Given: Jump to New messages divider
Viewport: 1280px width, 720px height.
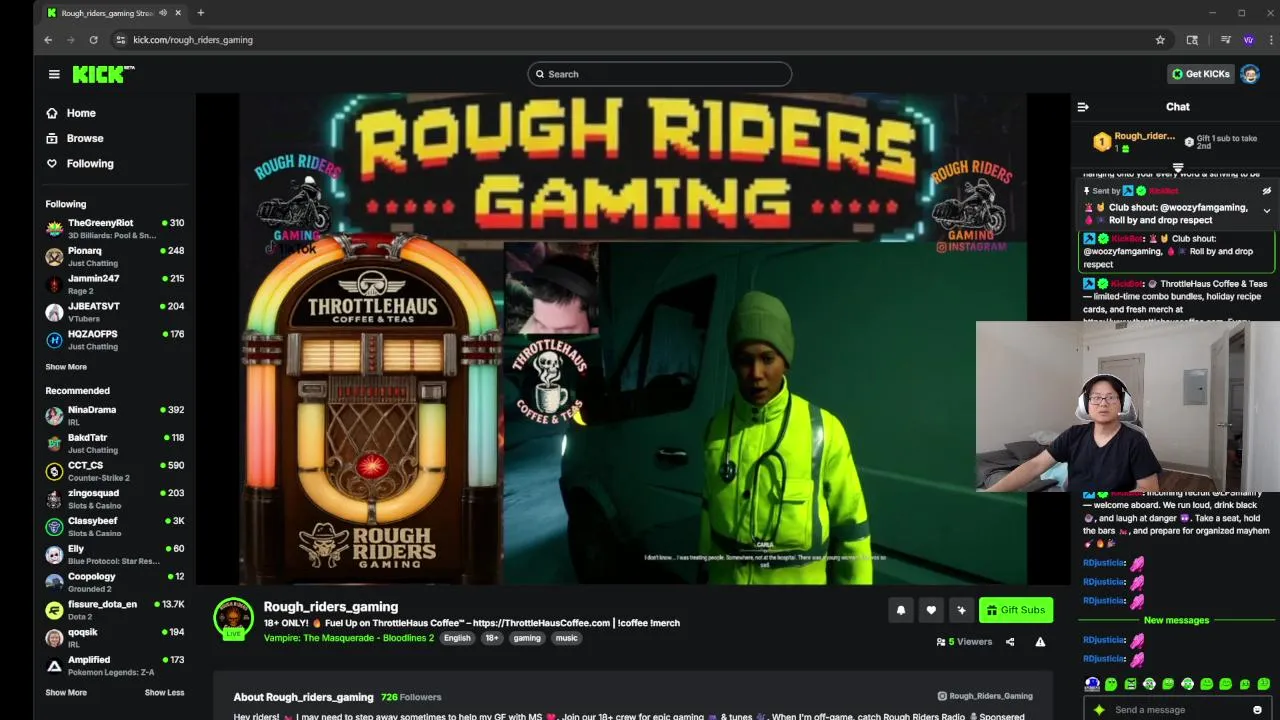Looking at the screenshot, I should click(1176, 620).
